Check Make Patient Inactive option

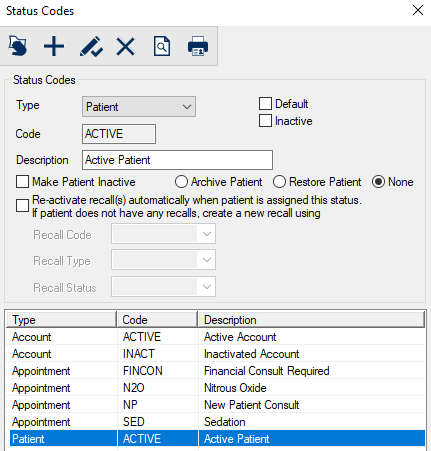click(22, 182)
